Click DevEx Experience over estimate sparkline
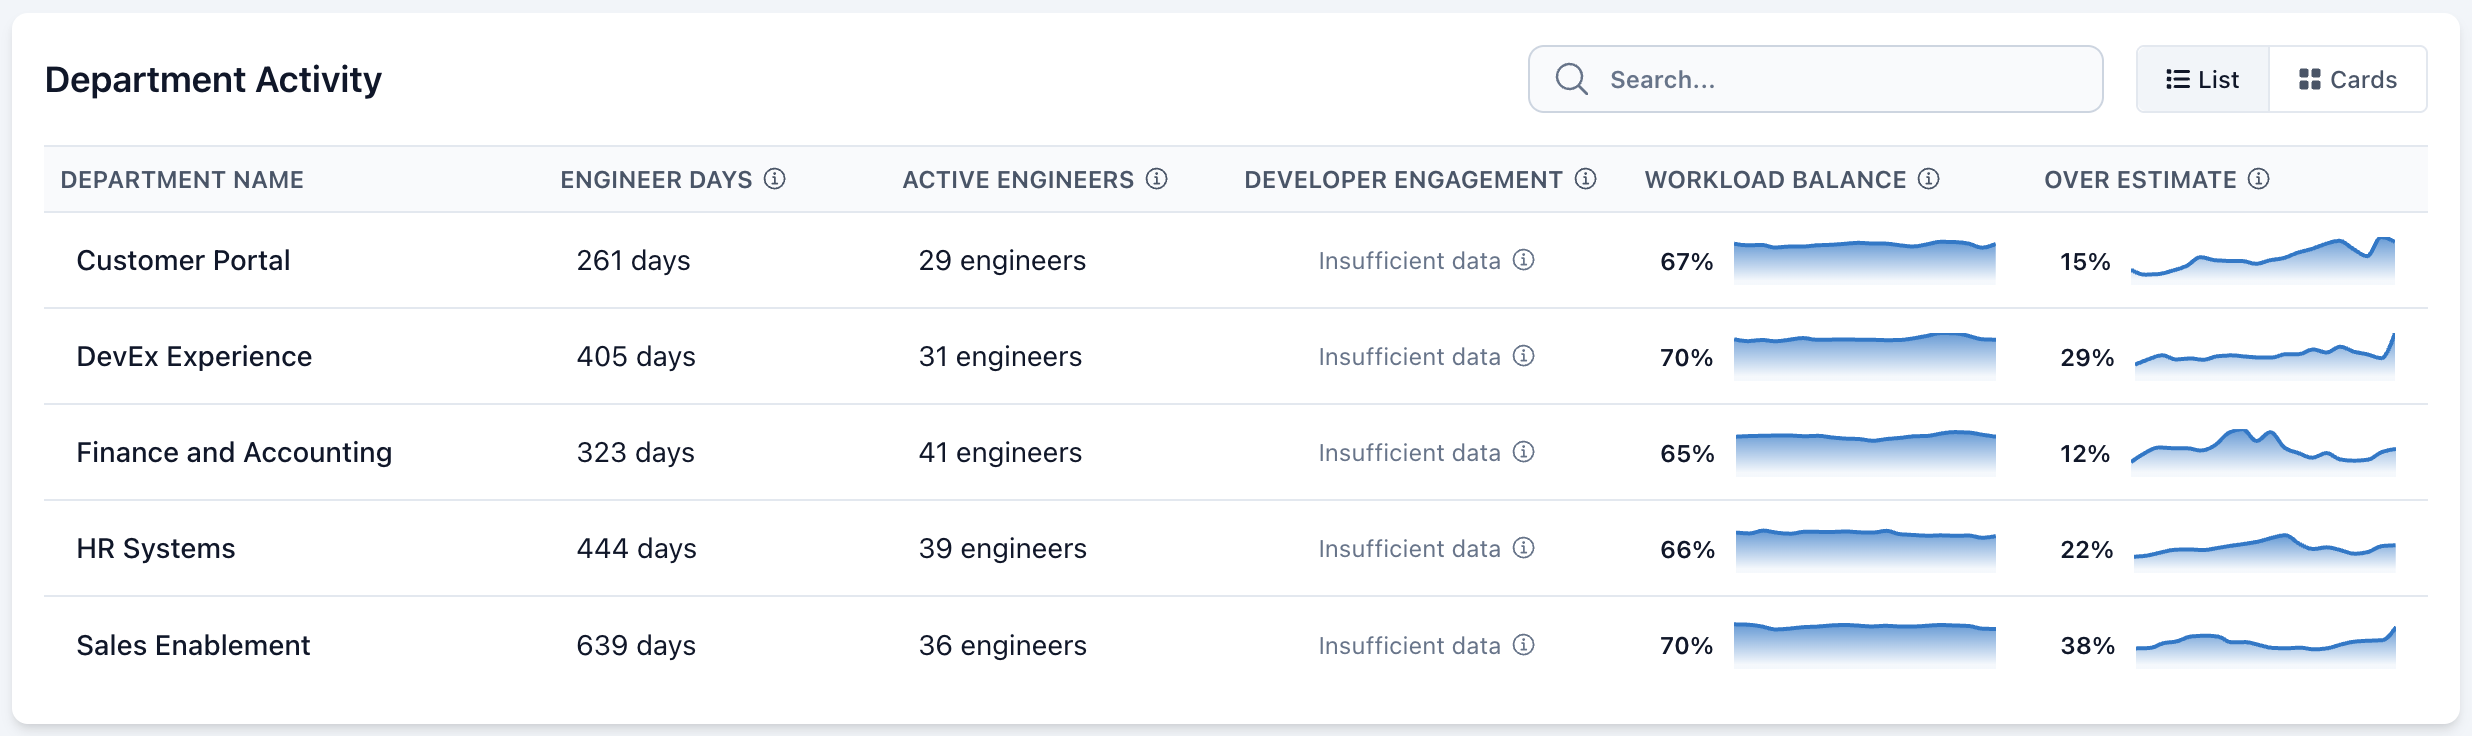The height and width of the screenshot is (736, 2472). click(x=2265, y=357)
